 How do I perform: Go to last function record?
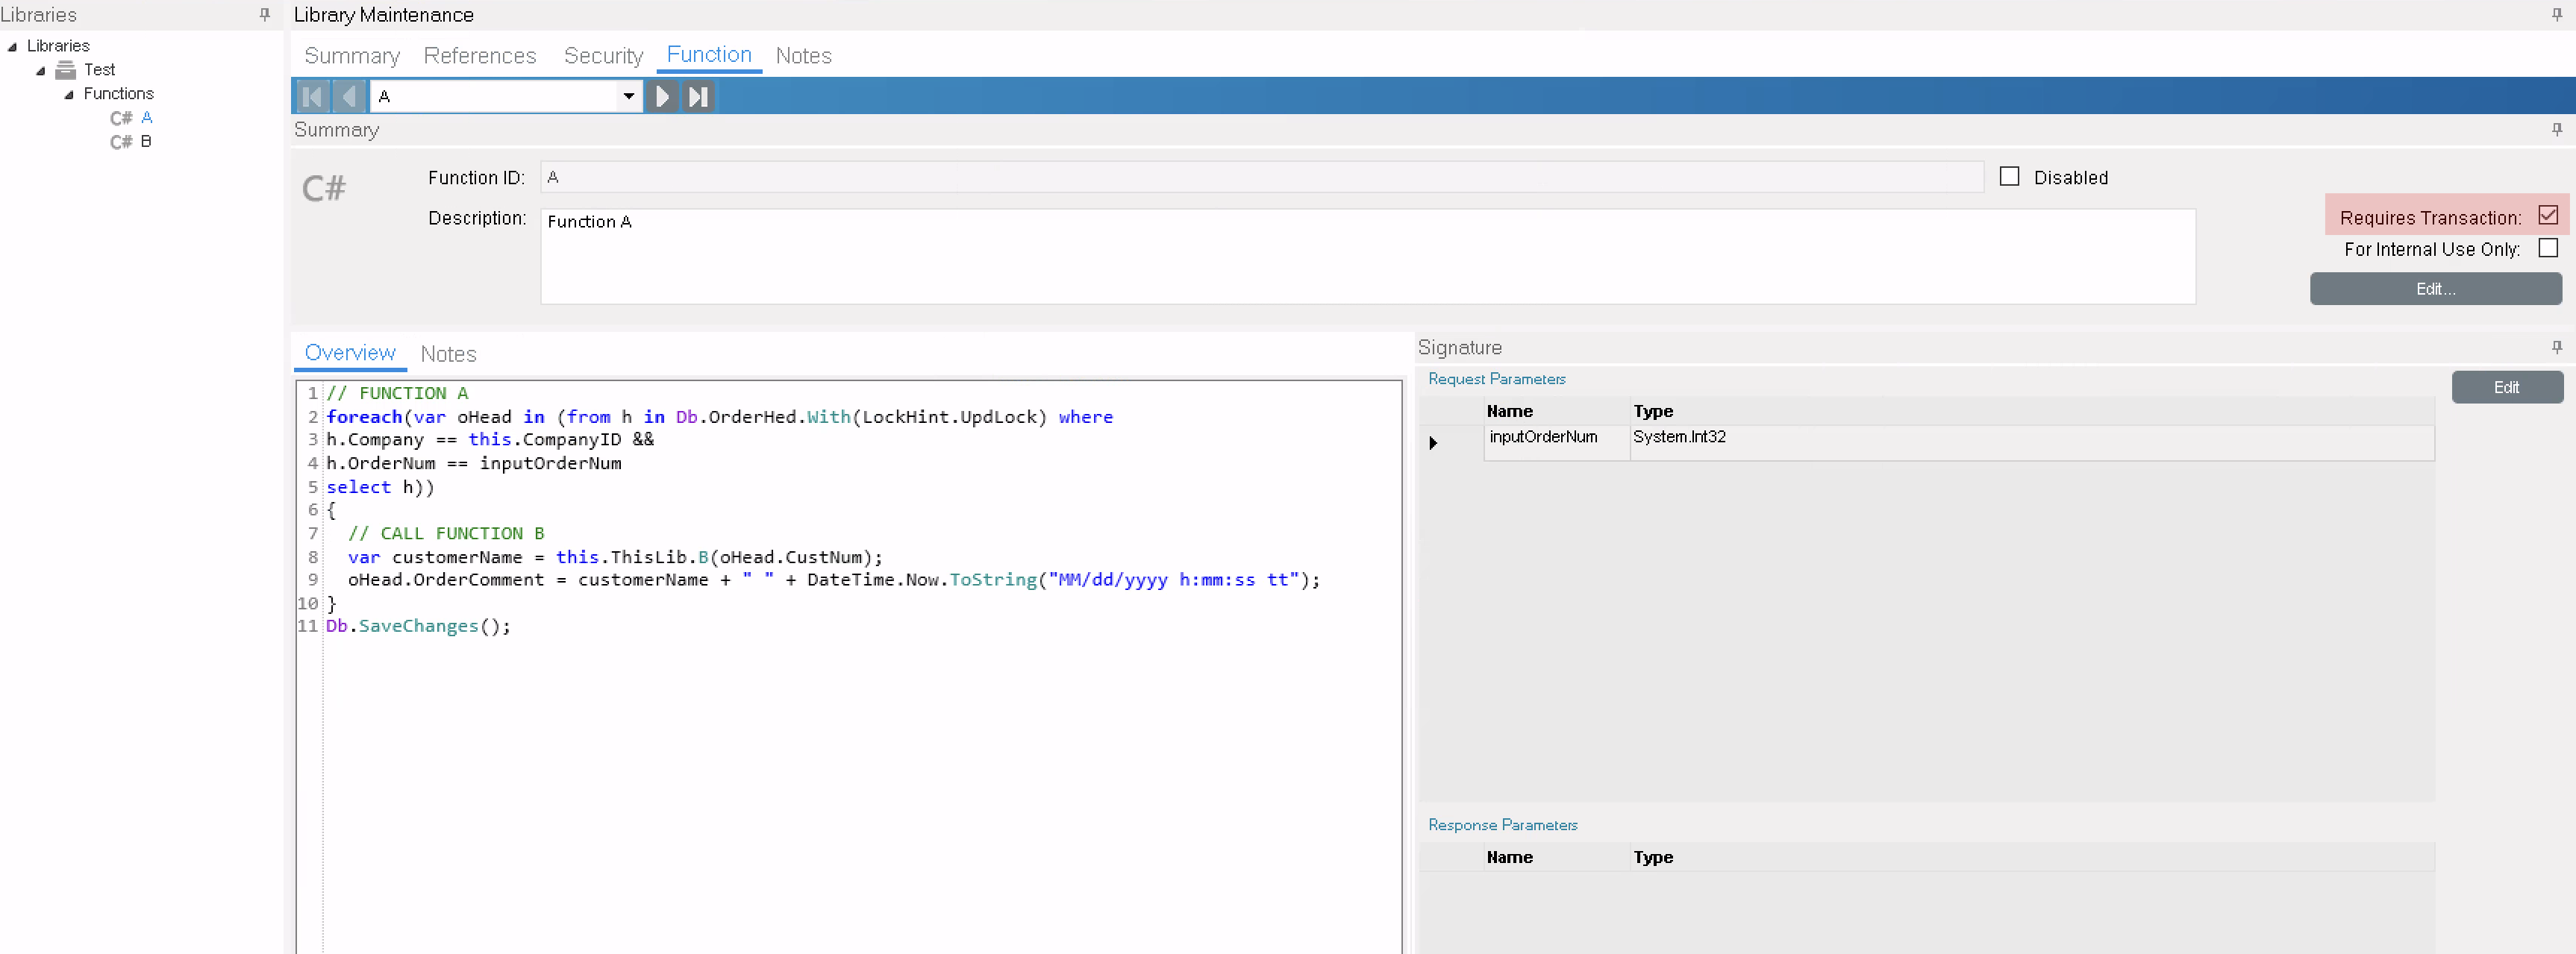coord(698,97)
